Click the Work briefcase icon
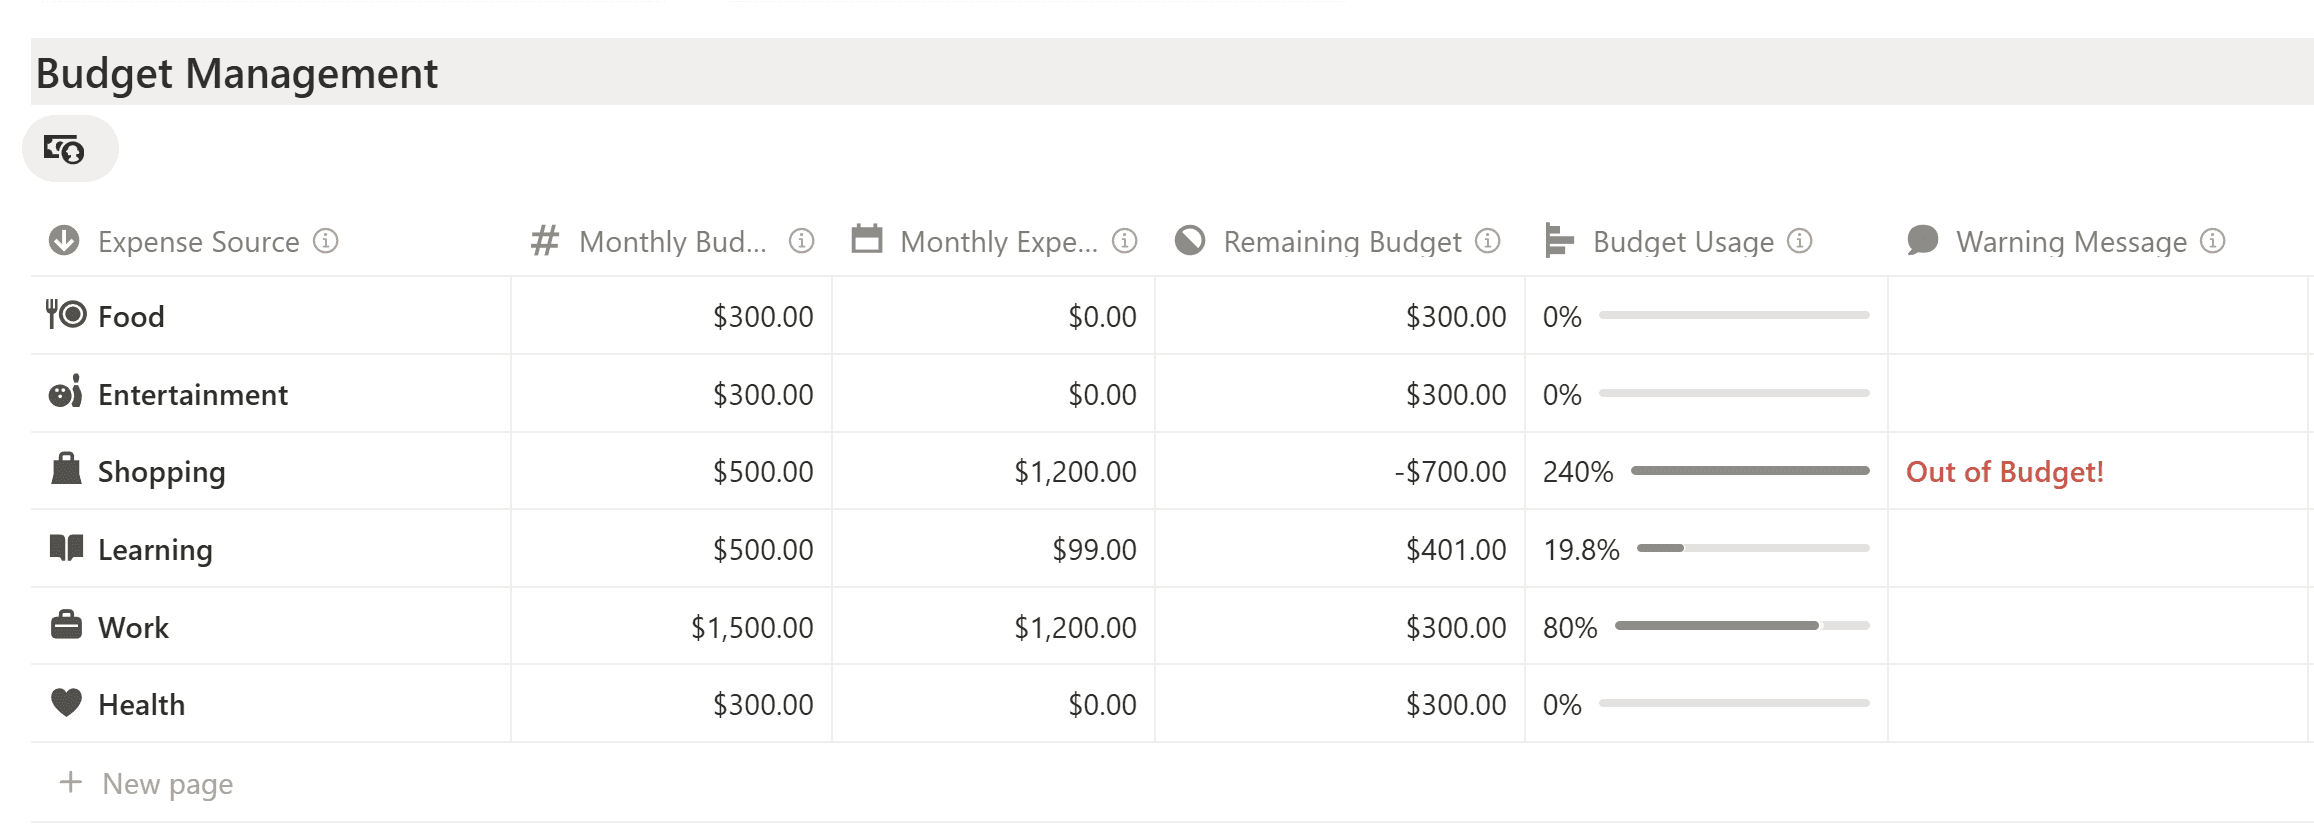This screenshot has height=831, width=2314. (66, 626)
